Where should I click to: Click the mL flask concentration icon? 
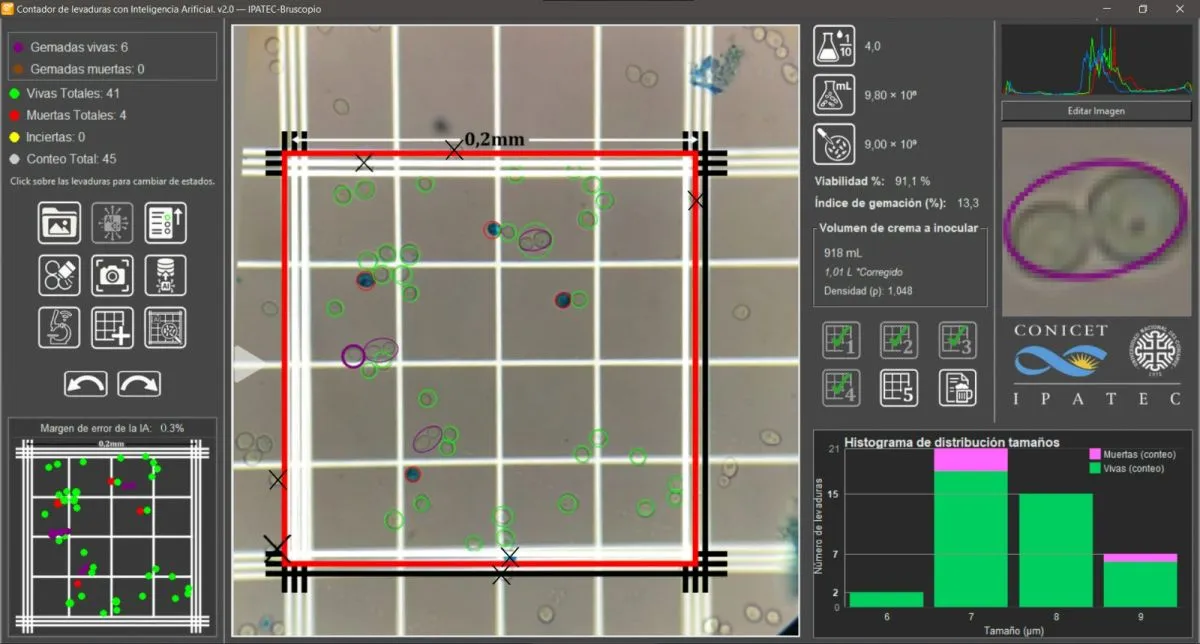coord(833,94)
